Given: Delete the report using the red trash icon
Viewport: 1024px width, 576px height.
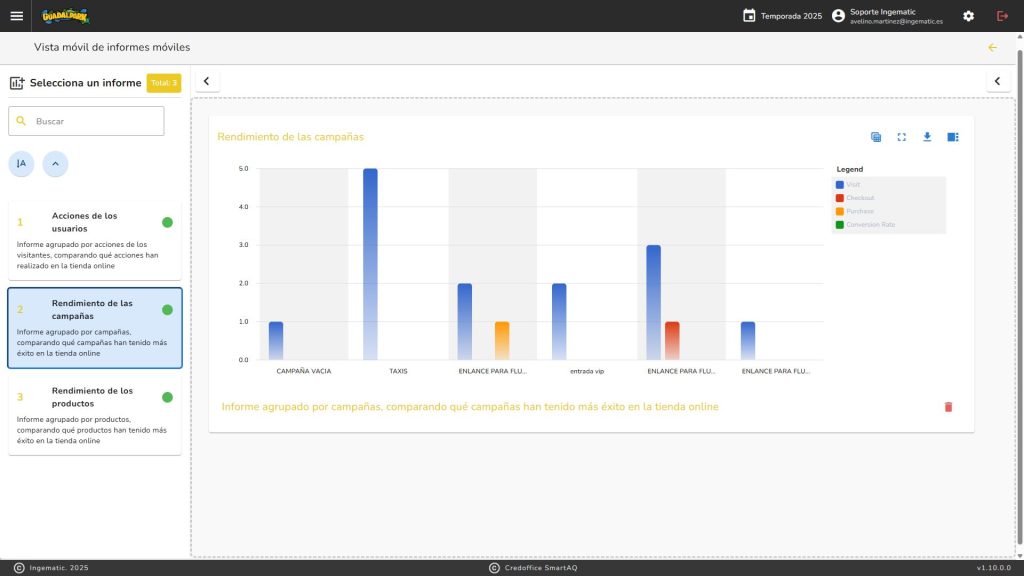Looking at the screenshot, I should point(948,407).
